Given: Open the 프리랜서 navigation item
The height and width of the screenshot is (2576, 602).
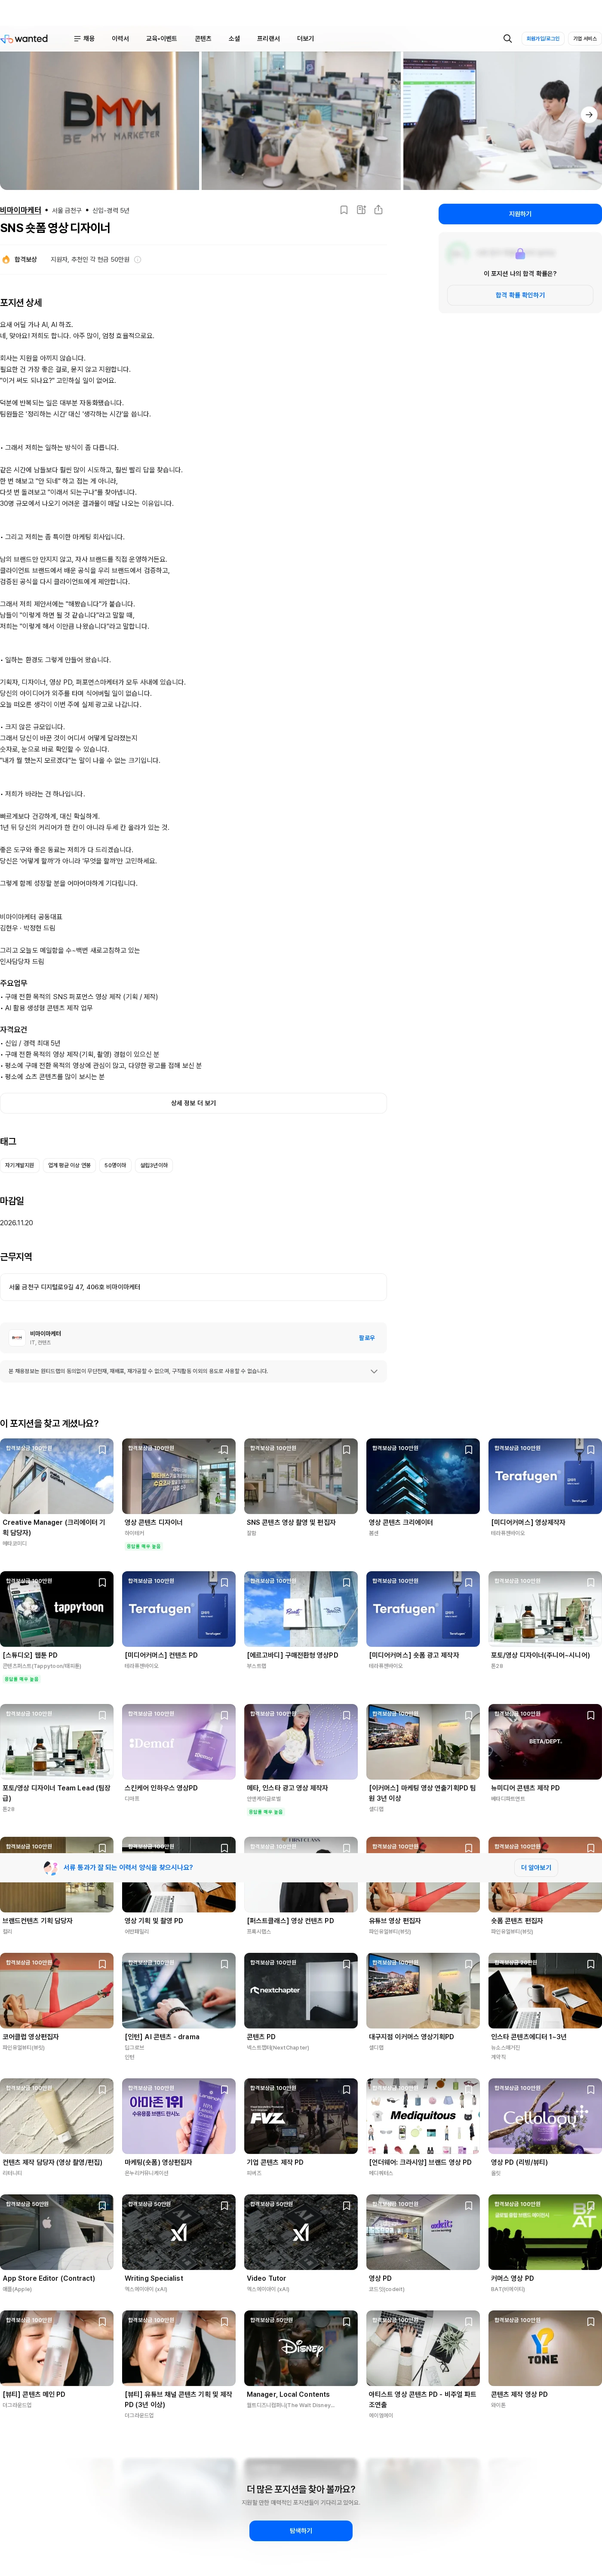Looking at the screenshot, I should (x=268, y=39).
